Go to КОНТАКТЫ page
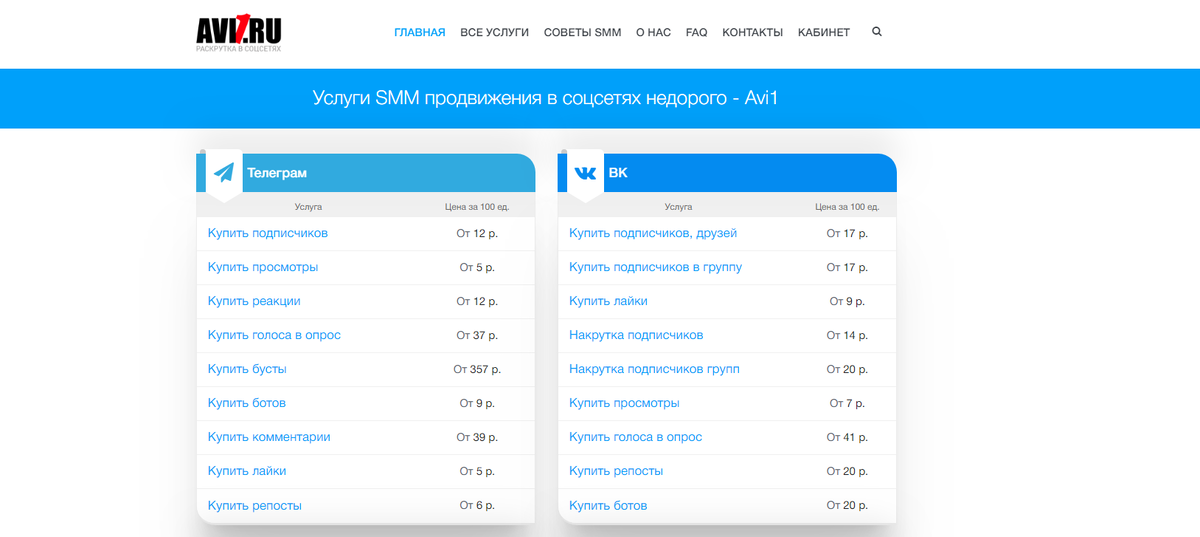1200x537 pixels. 753,32
